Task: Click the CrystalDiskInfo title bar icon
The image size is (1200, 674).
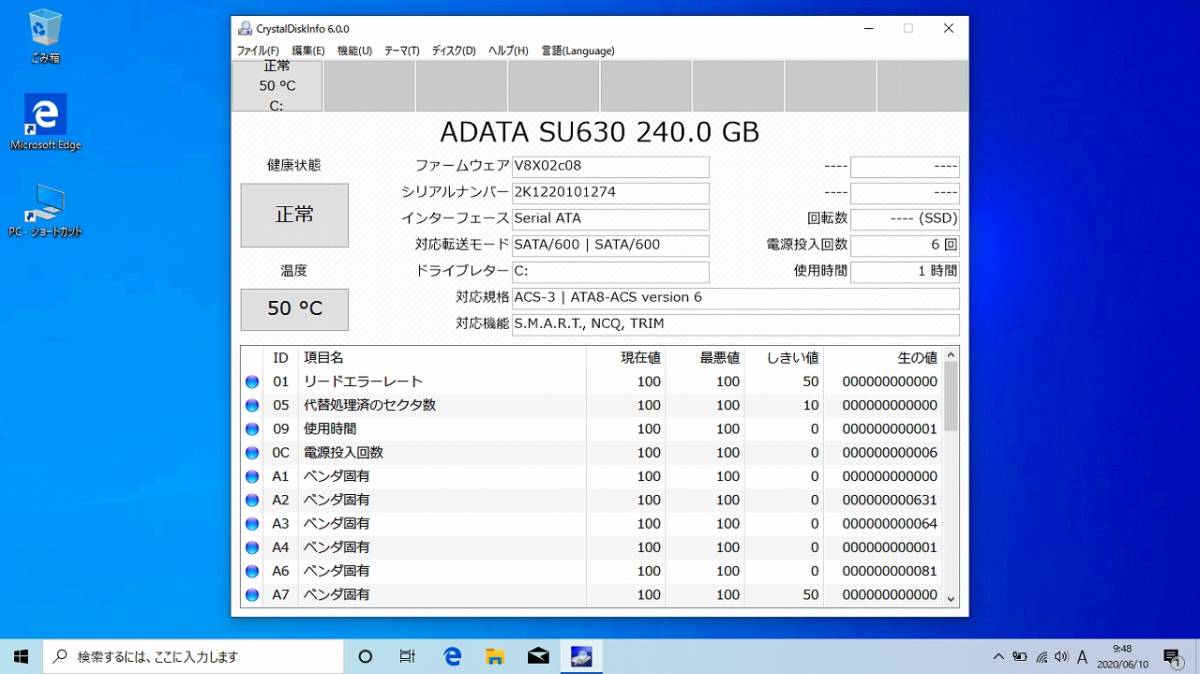Action: click(244, 28)
